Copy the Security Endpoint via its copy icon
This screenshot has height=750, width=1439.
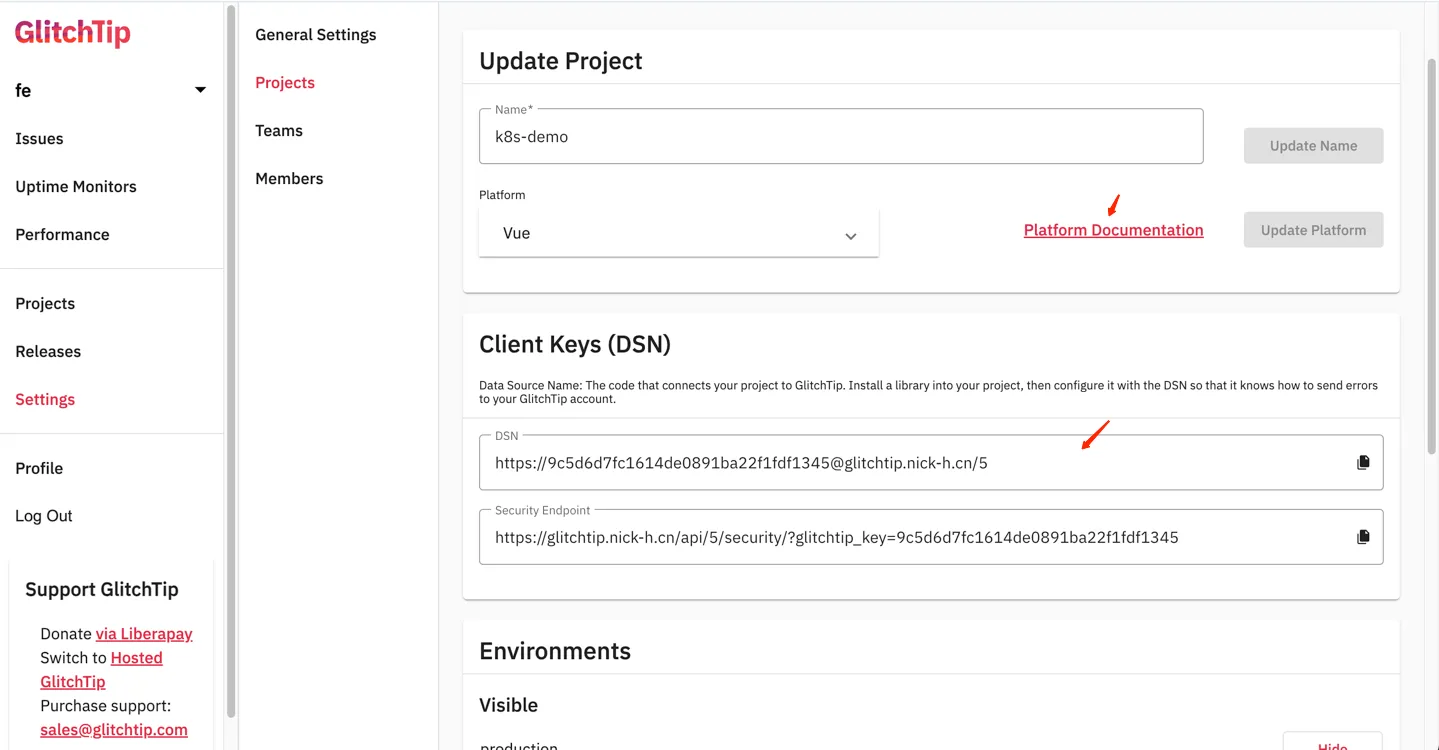coord(1362,537)
